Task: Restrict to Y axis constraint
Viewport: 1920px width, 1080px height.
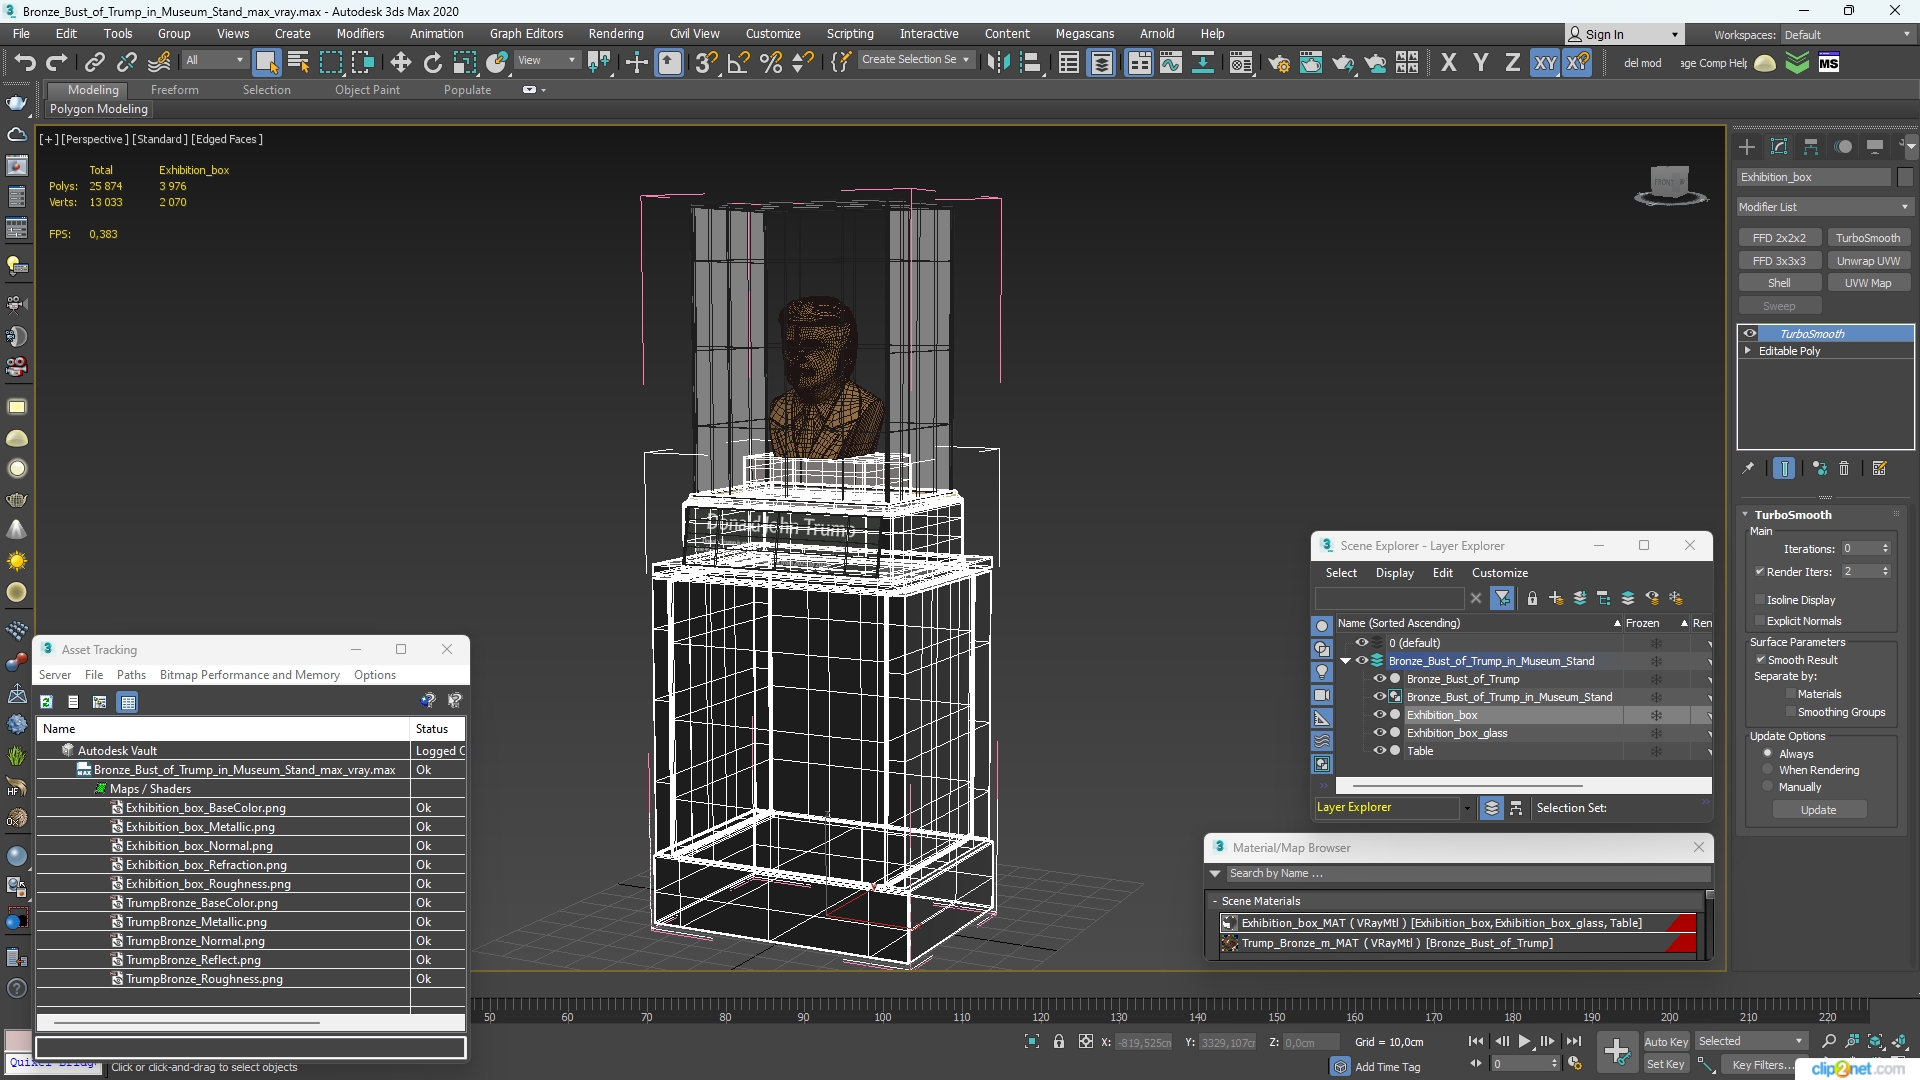Action: (x=1480, y=63)
